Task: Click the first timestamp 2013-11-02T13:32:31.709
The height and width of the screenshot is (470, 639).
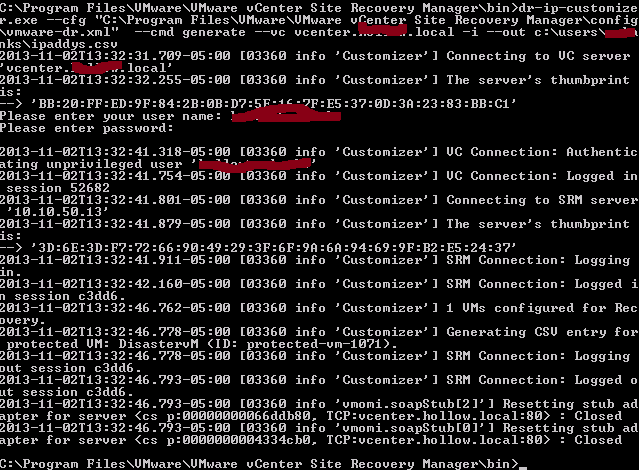Action: [91, 56]
